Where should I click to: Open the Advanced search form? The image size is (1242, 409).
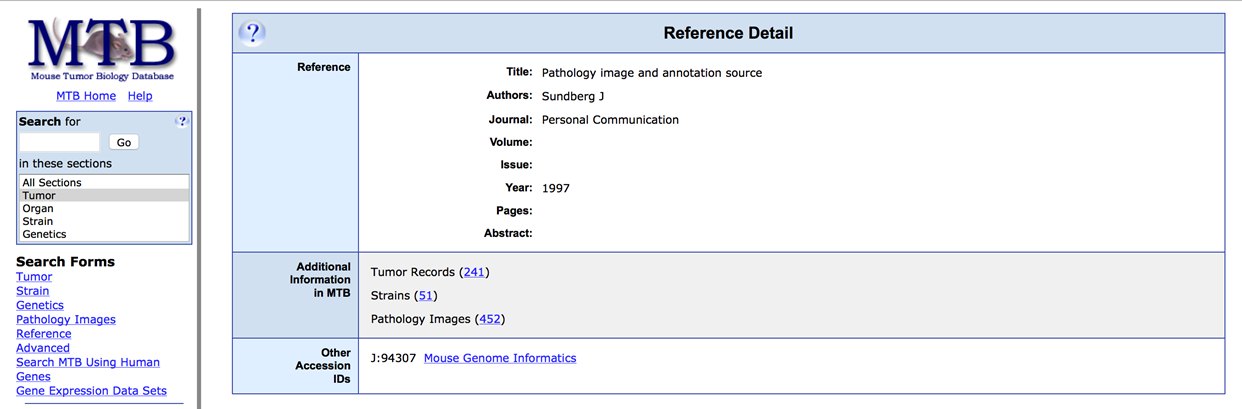click(x=43, y=348)
